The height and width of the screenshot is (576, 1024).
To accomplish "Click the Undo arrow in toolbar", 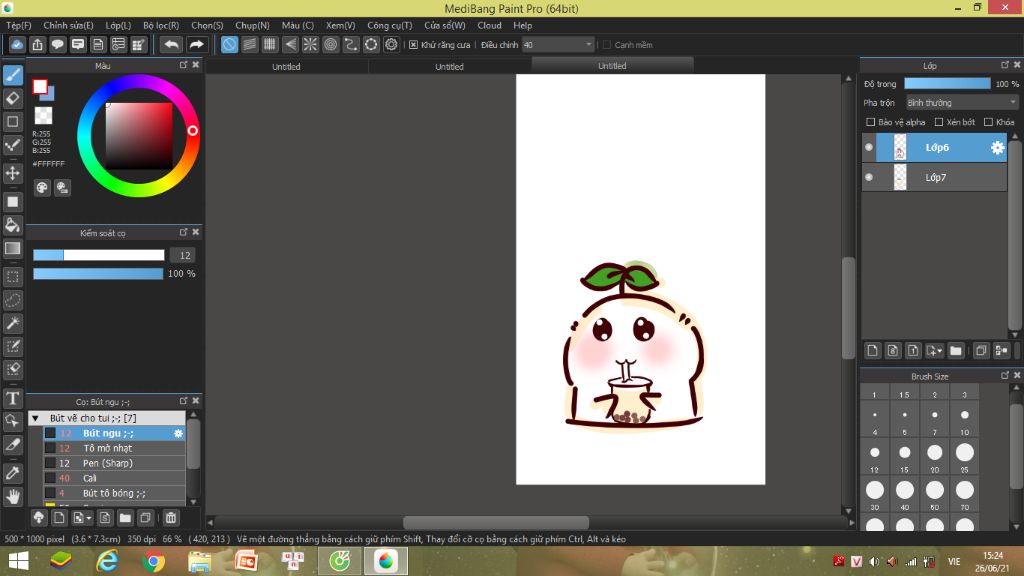I will (x=172, y=44).
